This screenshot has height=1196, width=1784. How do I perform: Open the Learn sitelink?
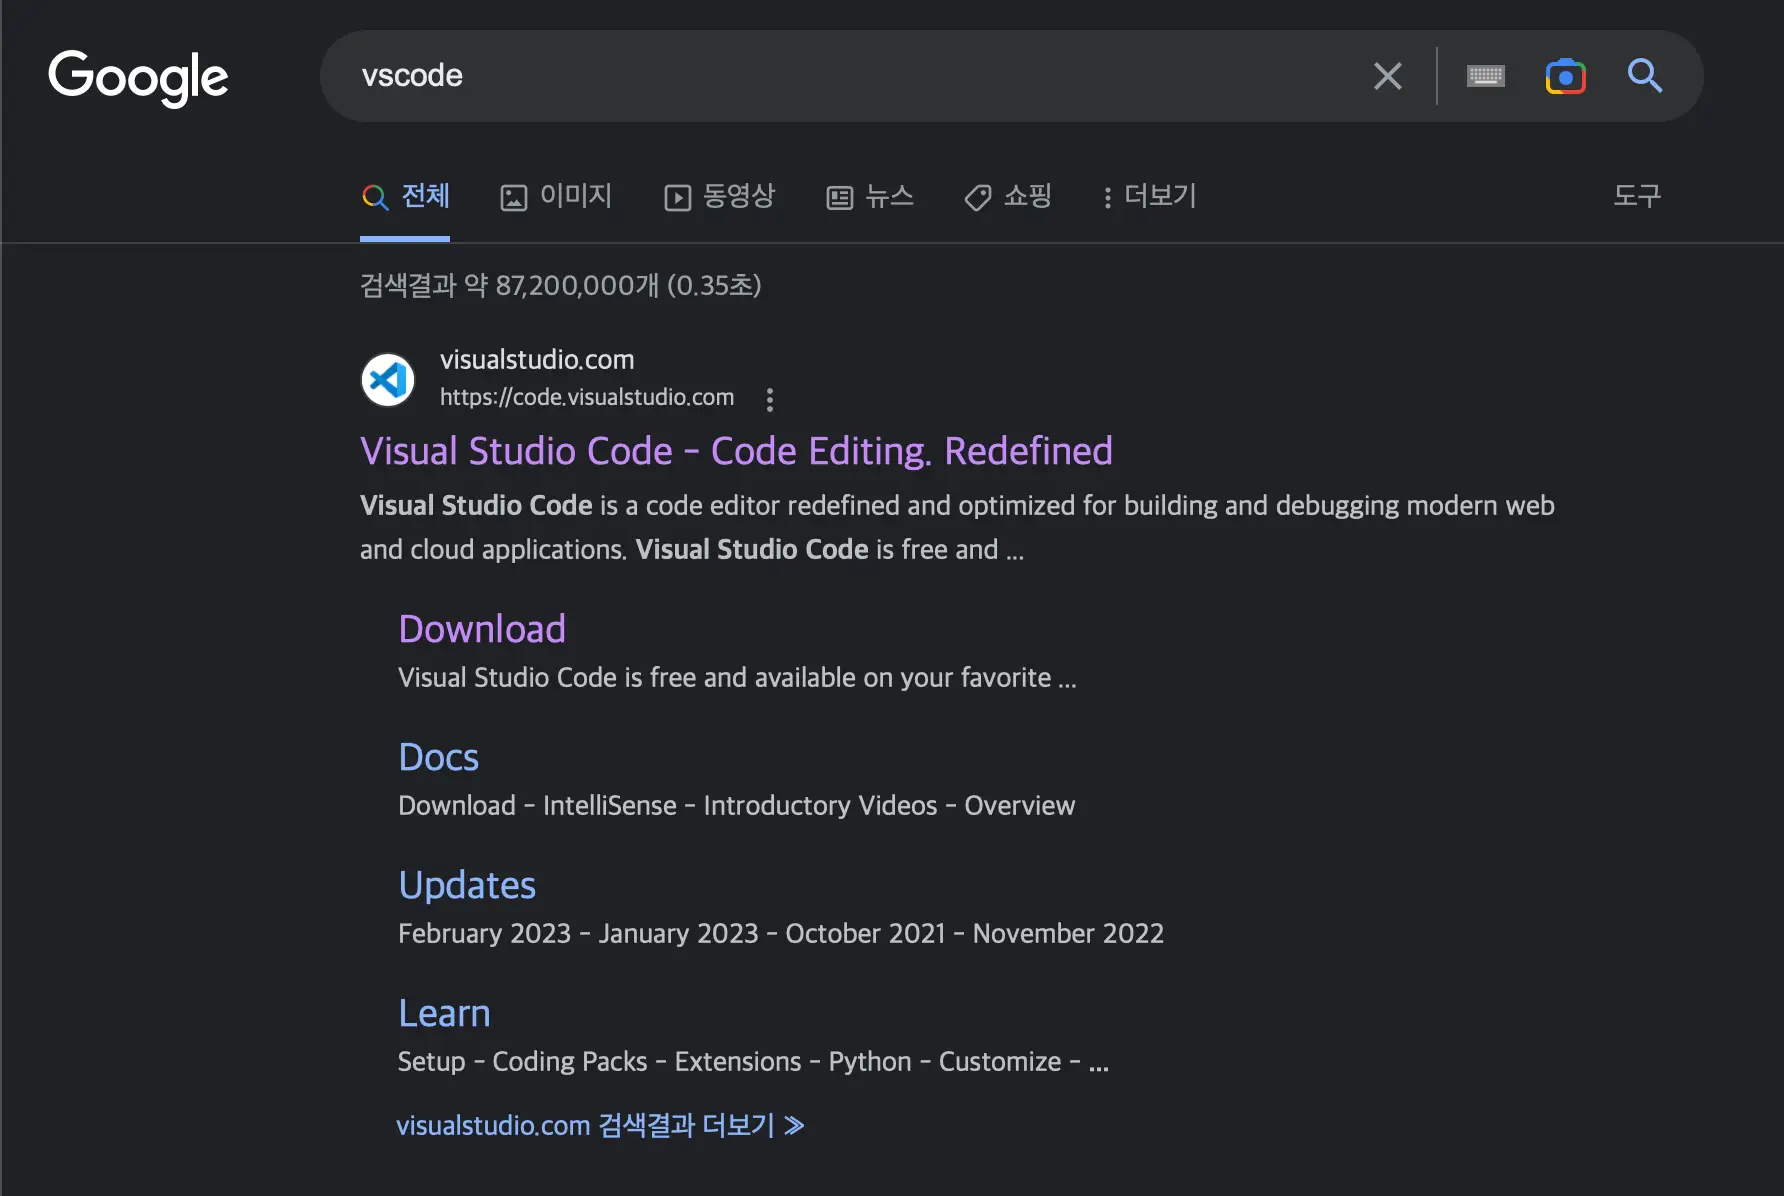pos(444,1013)
